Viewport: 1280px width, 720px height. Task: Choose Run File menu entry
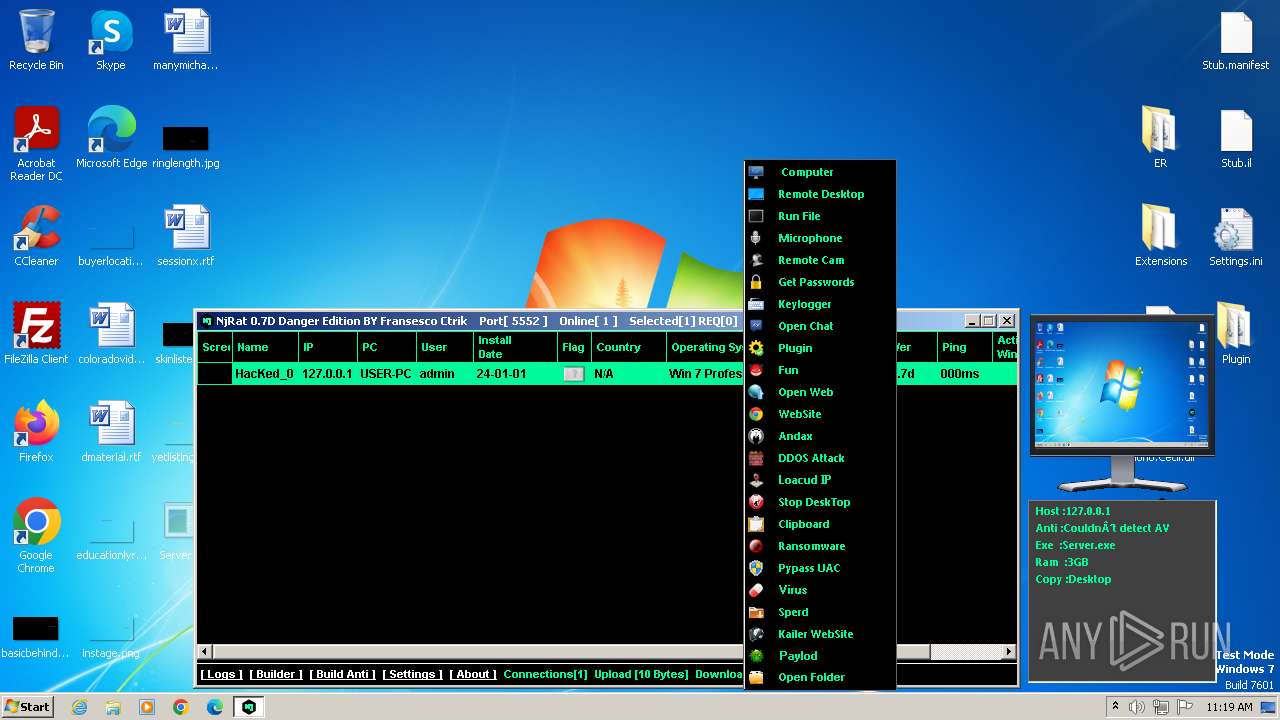coord(820,216)
